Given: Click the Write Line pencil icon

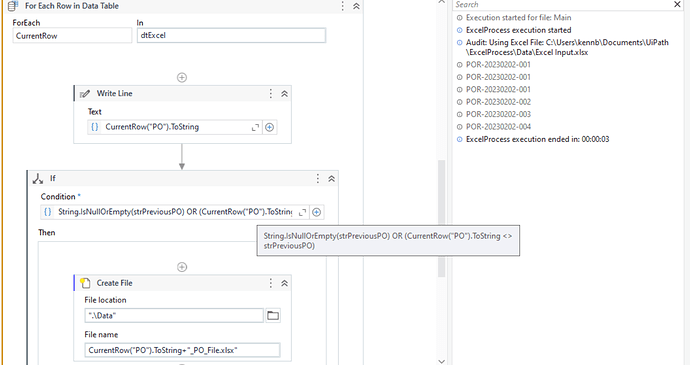Looking at the screenshot, I should pos(84,93).
